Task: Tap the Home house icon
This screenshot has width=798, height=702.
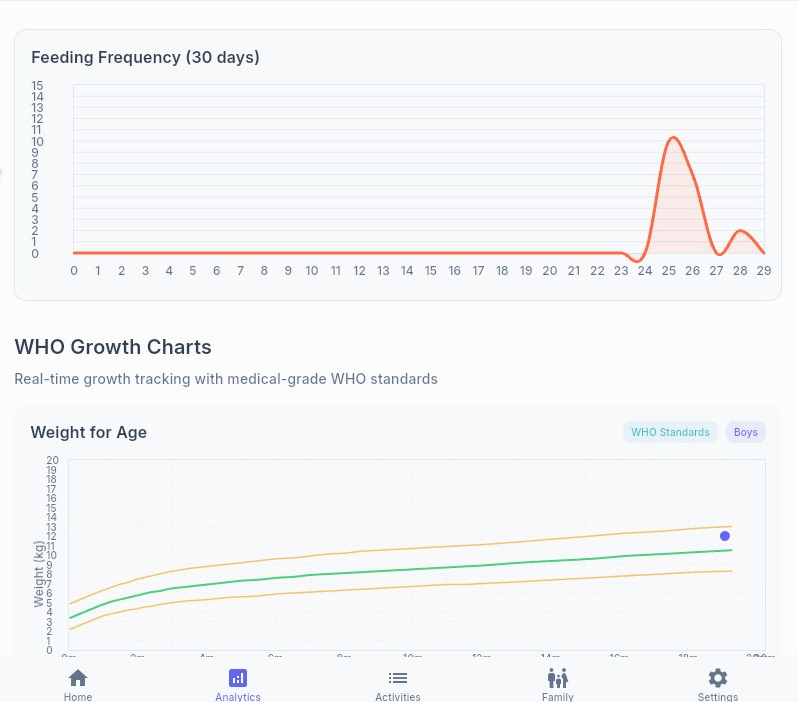Action: (x=78, y=677)
